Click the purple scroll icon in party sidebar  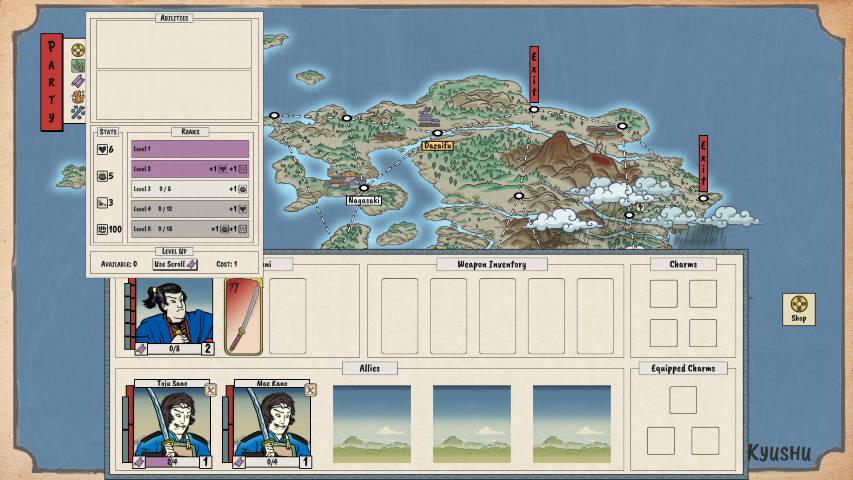[77, 81]
